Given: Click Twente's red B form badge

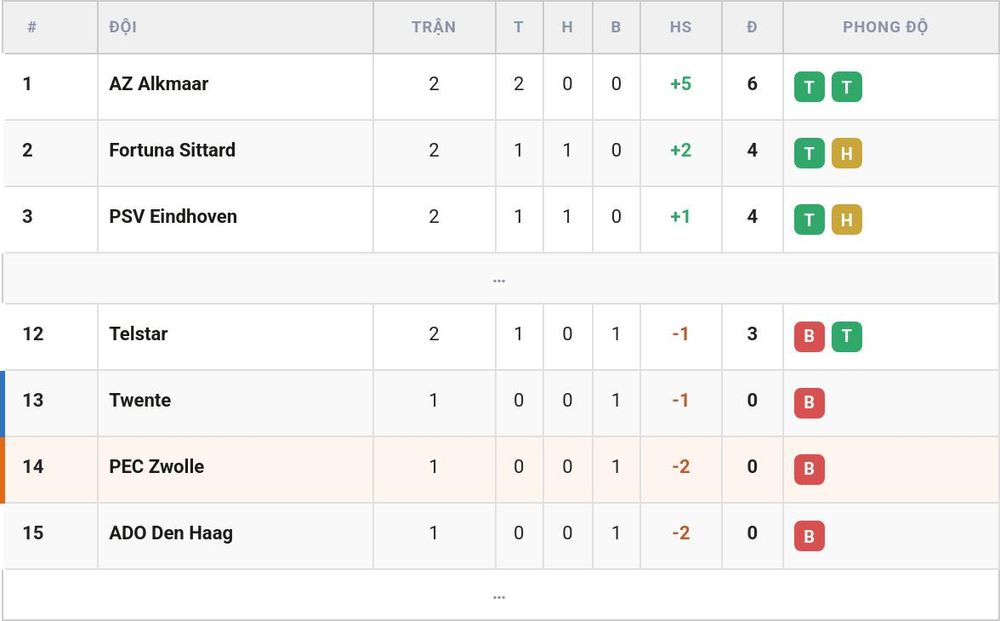Looking at the screenshot, I should (x=809, y=403).
